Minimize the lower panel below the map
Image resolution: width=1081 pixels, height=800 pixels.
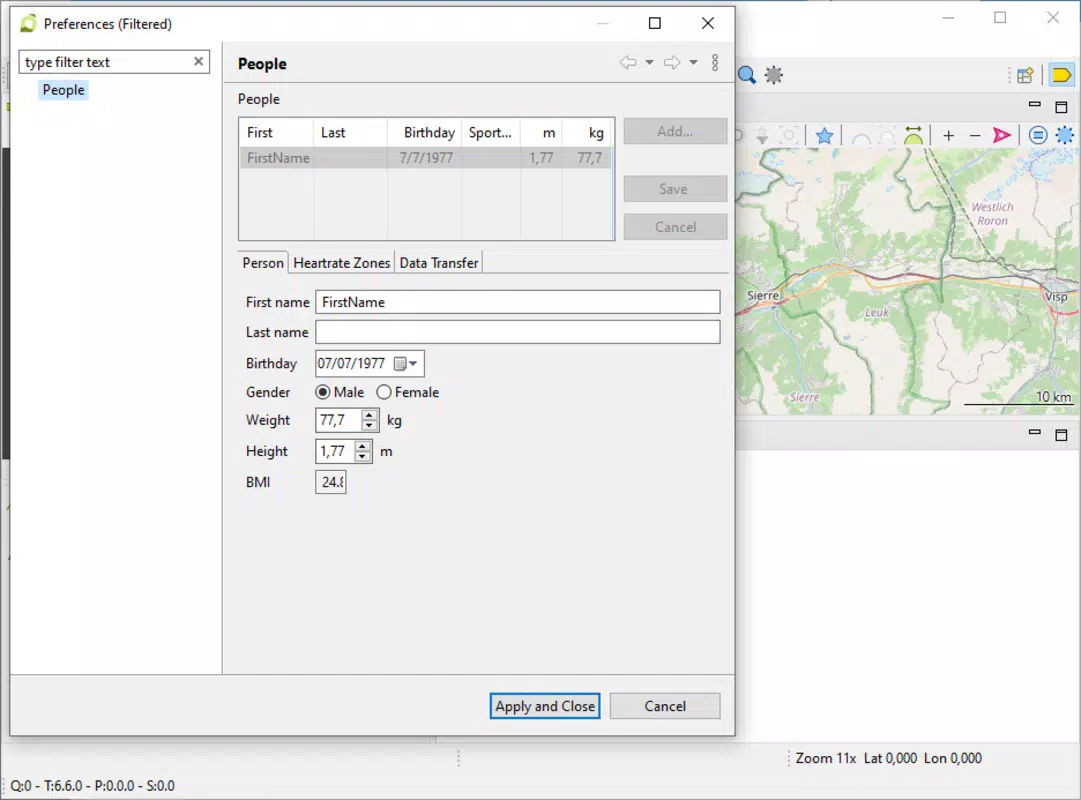pos(1034,432)
